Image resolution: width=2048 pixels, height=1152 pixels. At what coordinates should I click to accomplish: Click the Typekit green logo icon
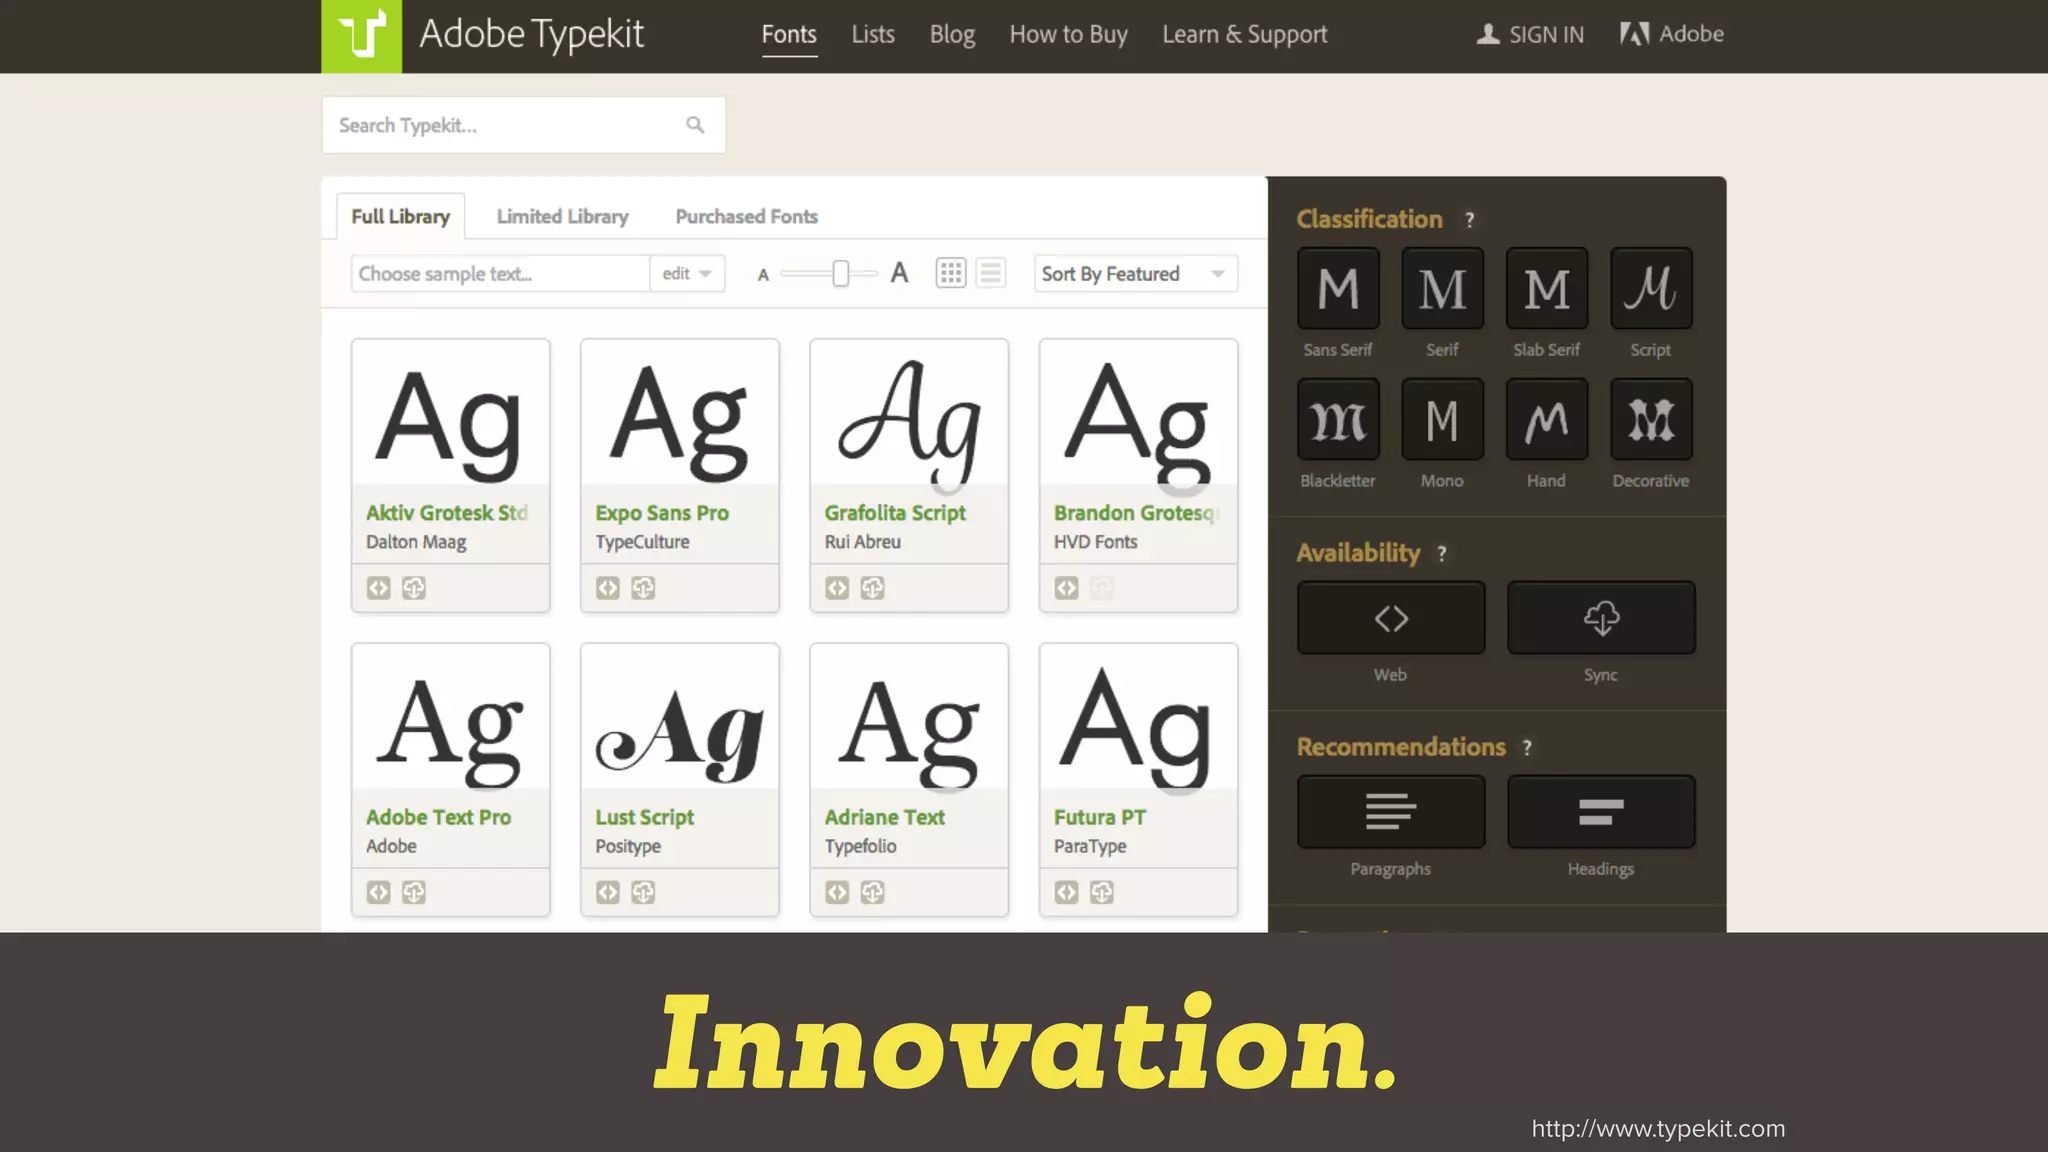point(361,36)
